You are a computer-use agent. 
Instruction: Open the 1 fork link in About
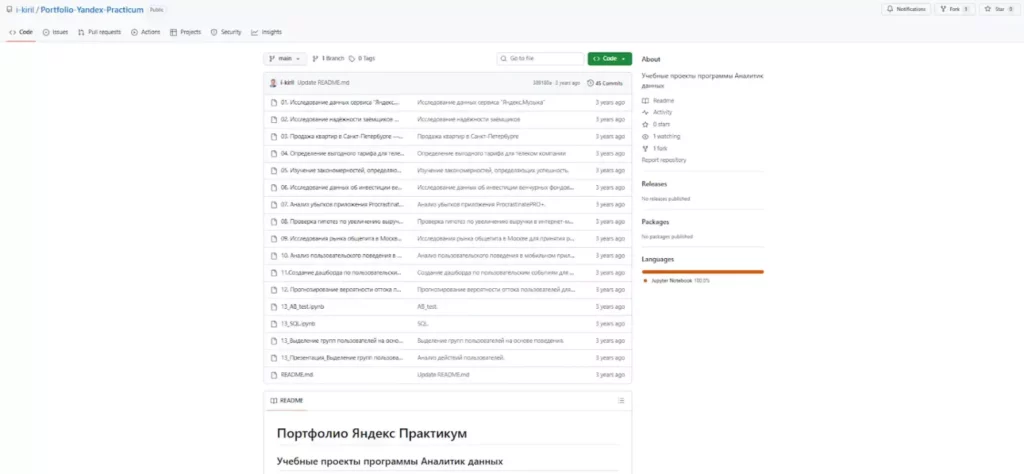(x=656, y=148)
